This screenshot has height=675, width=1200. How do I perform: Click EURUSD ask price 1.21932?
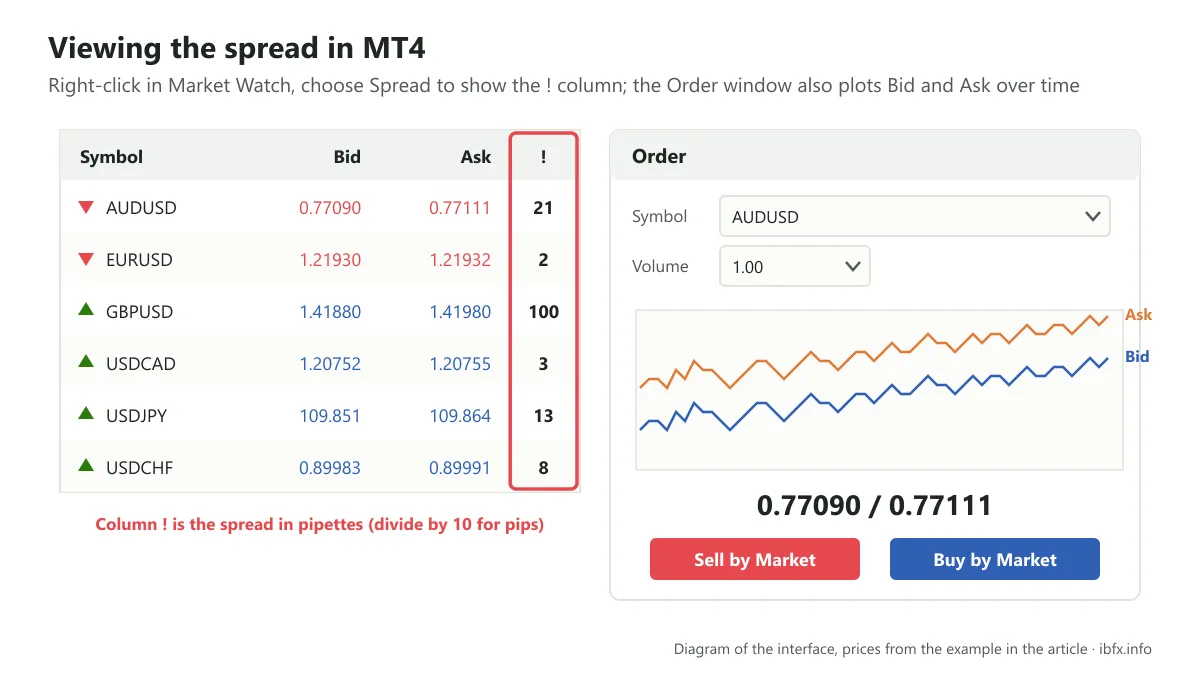(x=460, y=260)
